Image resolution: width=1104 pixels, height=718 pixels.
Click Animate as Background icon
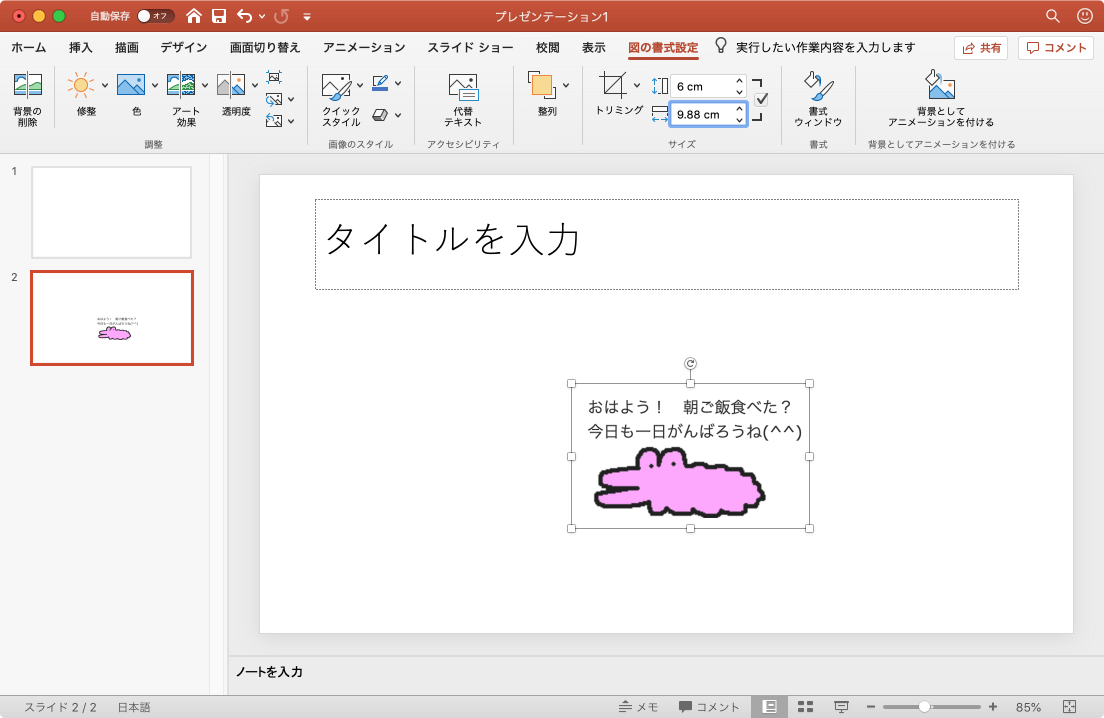click(940, 87)
